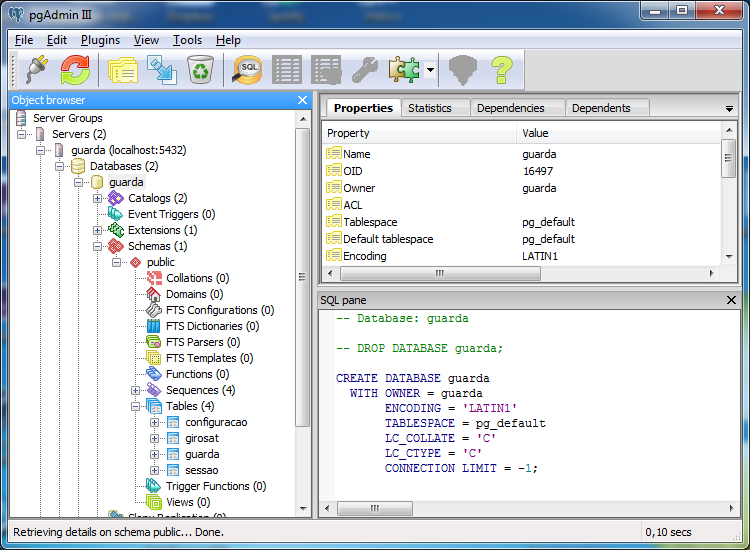Click the Views (0) green icon
The height and width of the screenshot is (550, 750).
[154, 502]
